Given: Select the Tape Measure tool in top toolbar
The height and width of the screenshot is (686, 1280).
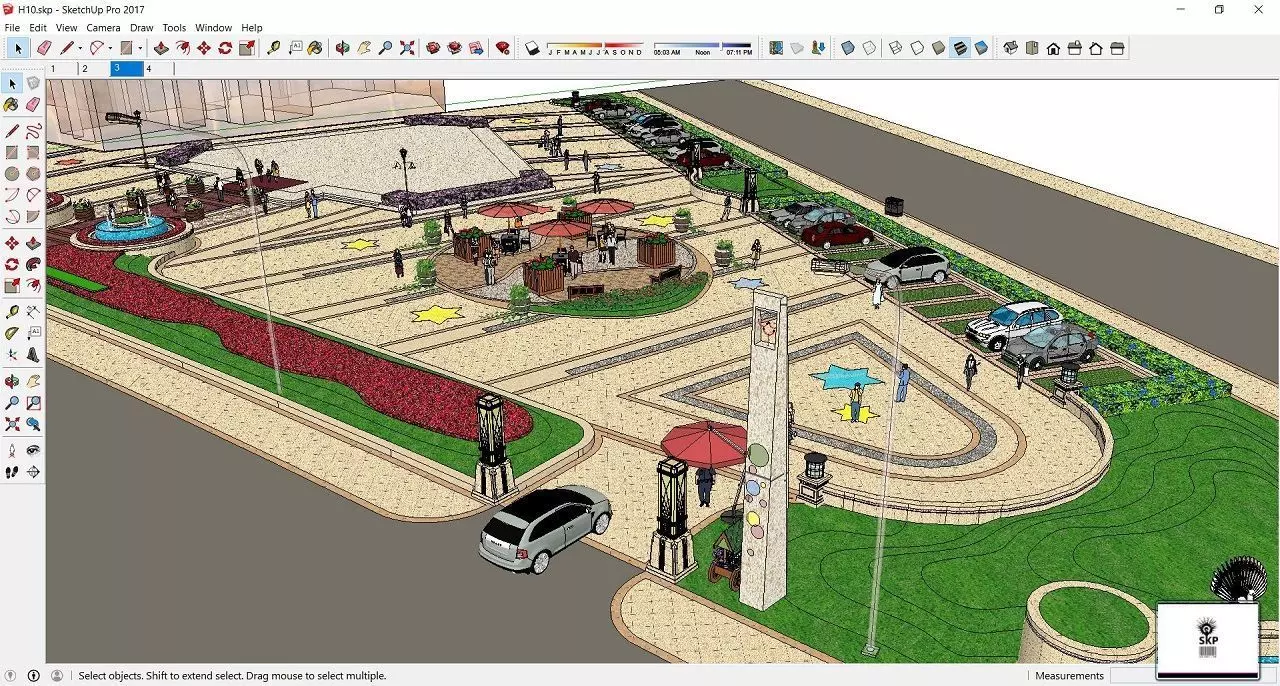Looking at the screenshot, I should coord(273,48).
